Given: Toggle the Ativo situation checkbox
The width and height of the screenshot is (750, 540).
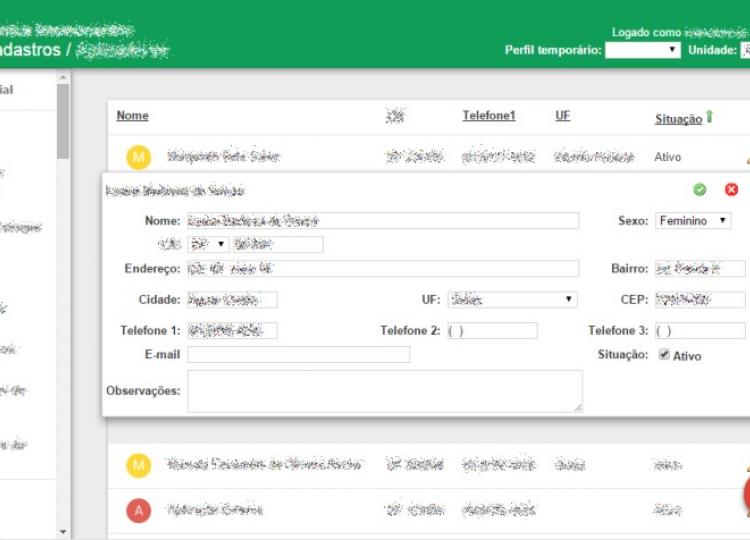Looking at the screenshot, I should 664,354.
